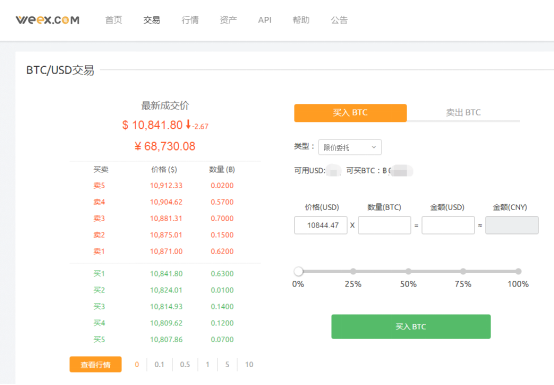
Task: Focus the 金额(USD) input field
Action: [448, 225]
